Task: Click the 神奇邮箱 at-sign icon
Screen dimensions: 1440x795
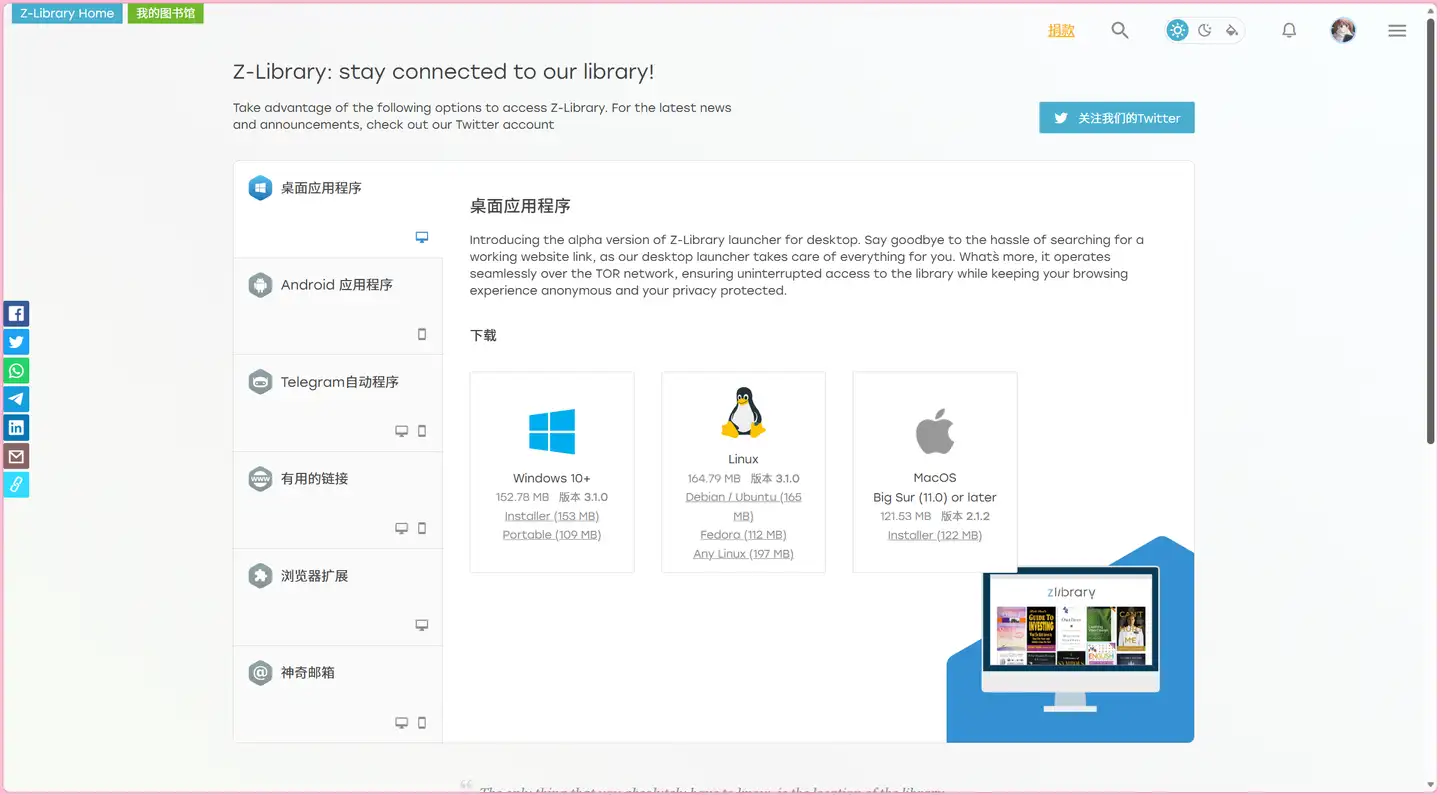Action: pyautogui.click(x=260, y=673)
